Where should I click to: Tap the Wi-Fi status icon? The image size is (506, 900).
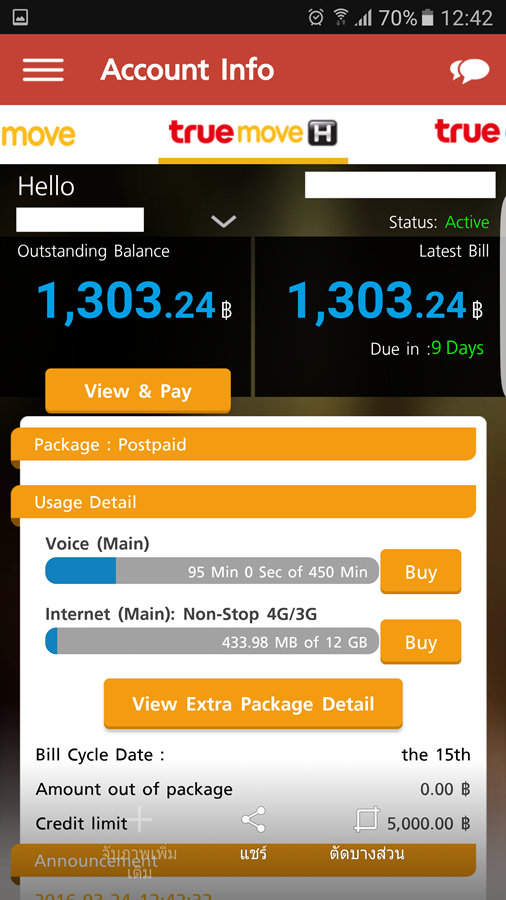(x=341, y=17)
